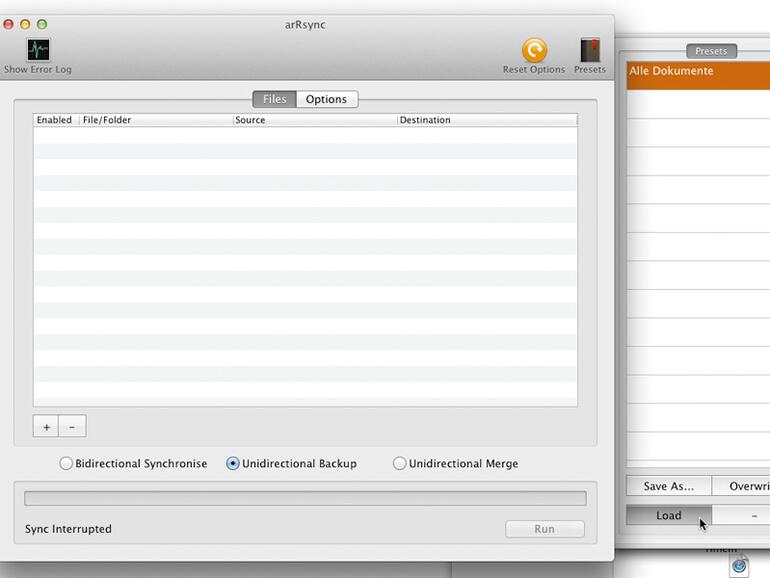Select Bidirectional Synchronise mode
This screenshot has width=770, height=578.
66,463
